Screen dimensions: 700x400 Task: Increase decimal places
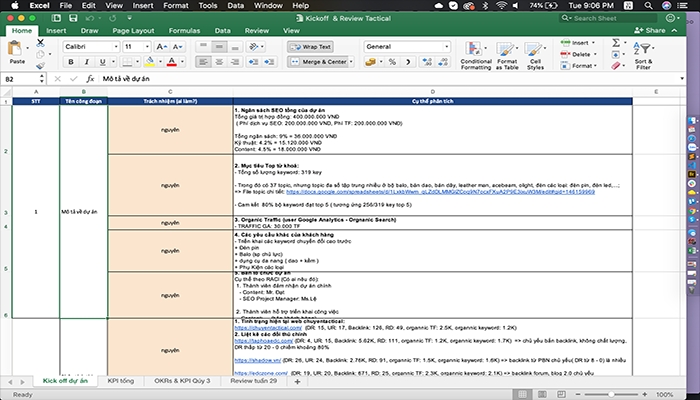click(x=427, y=62)
